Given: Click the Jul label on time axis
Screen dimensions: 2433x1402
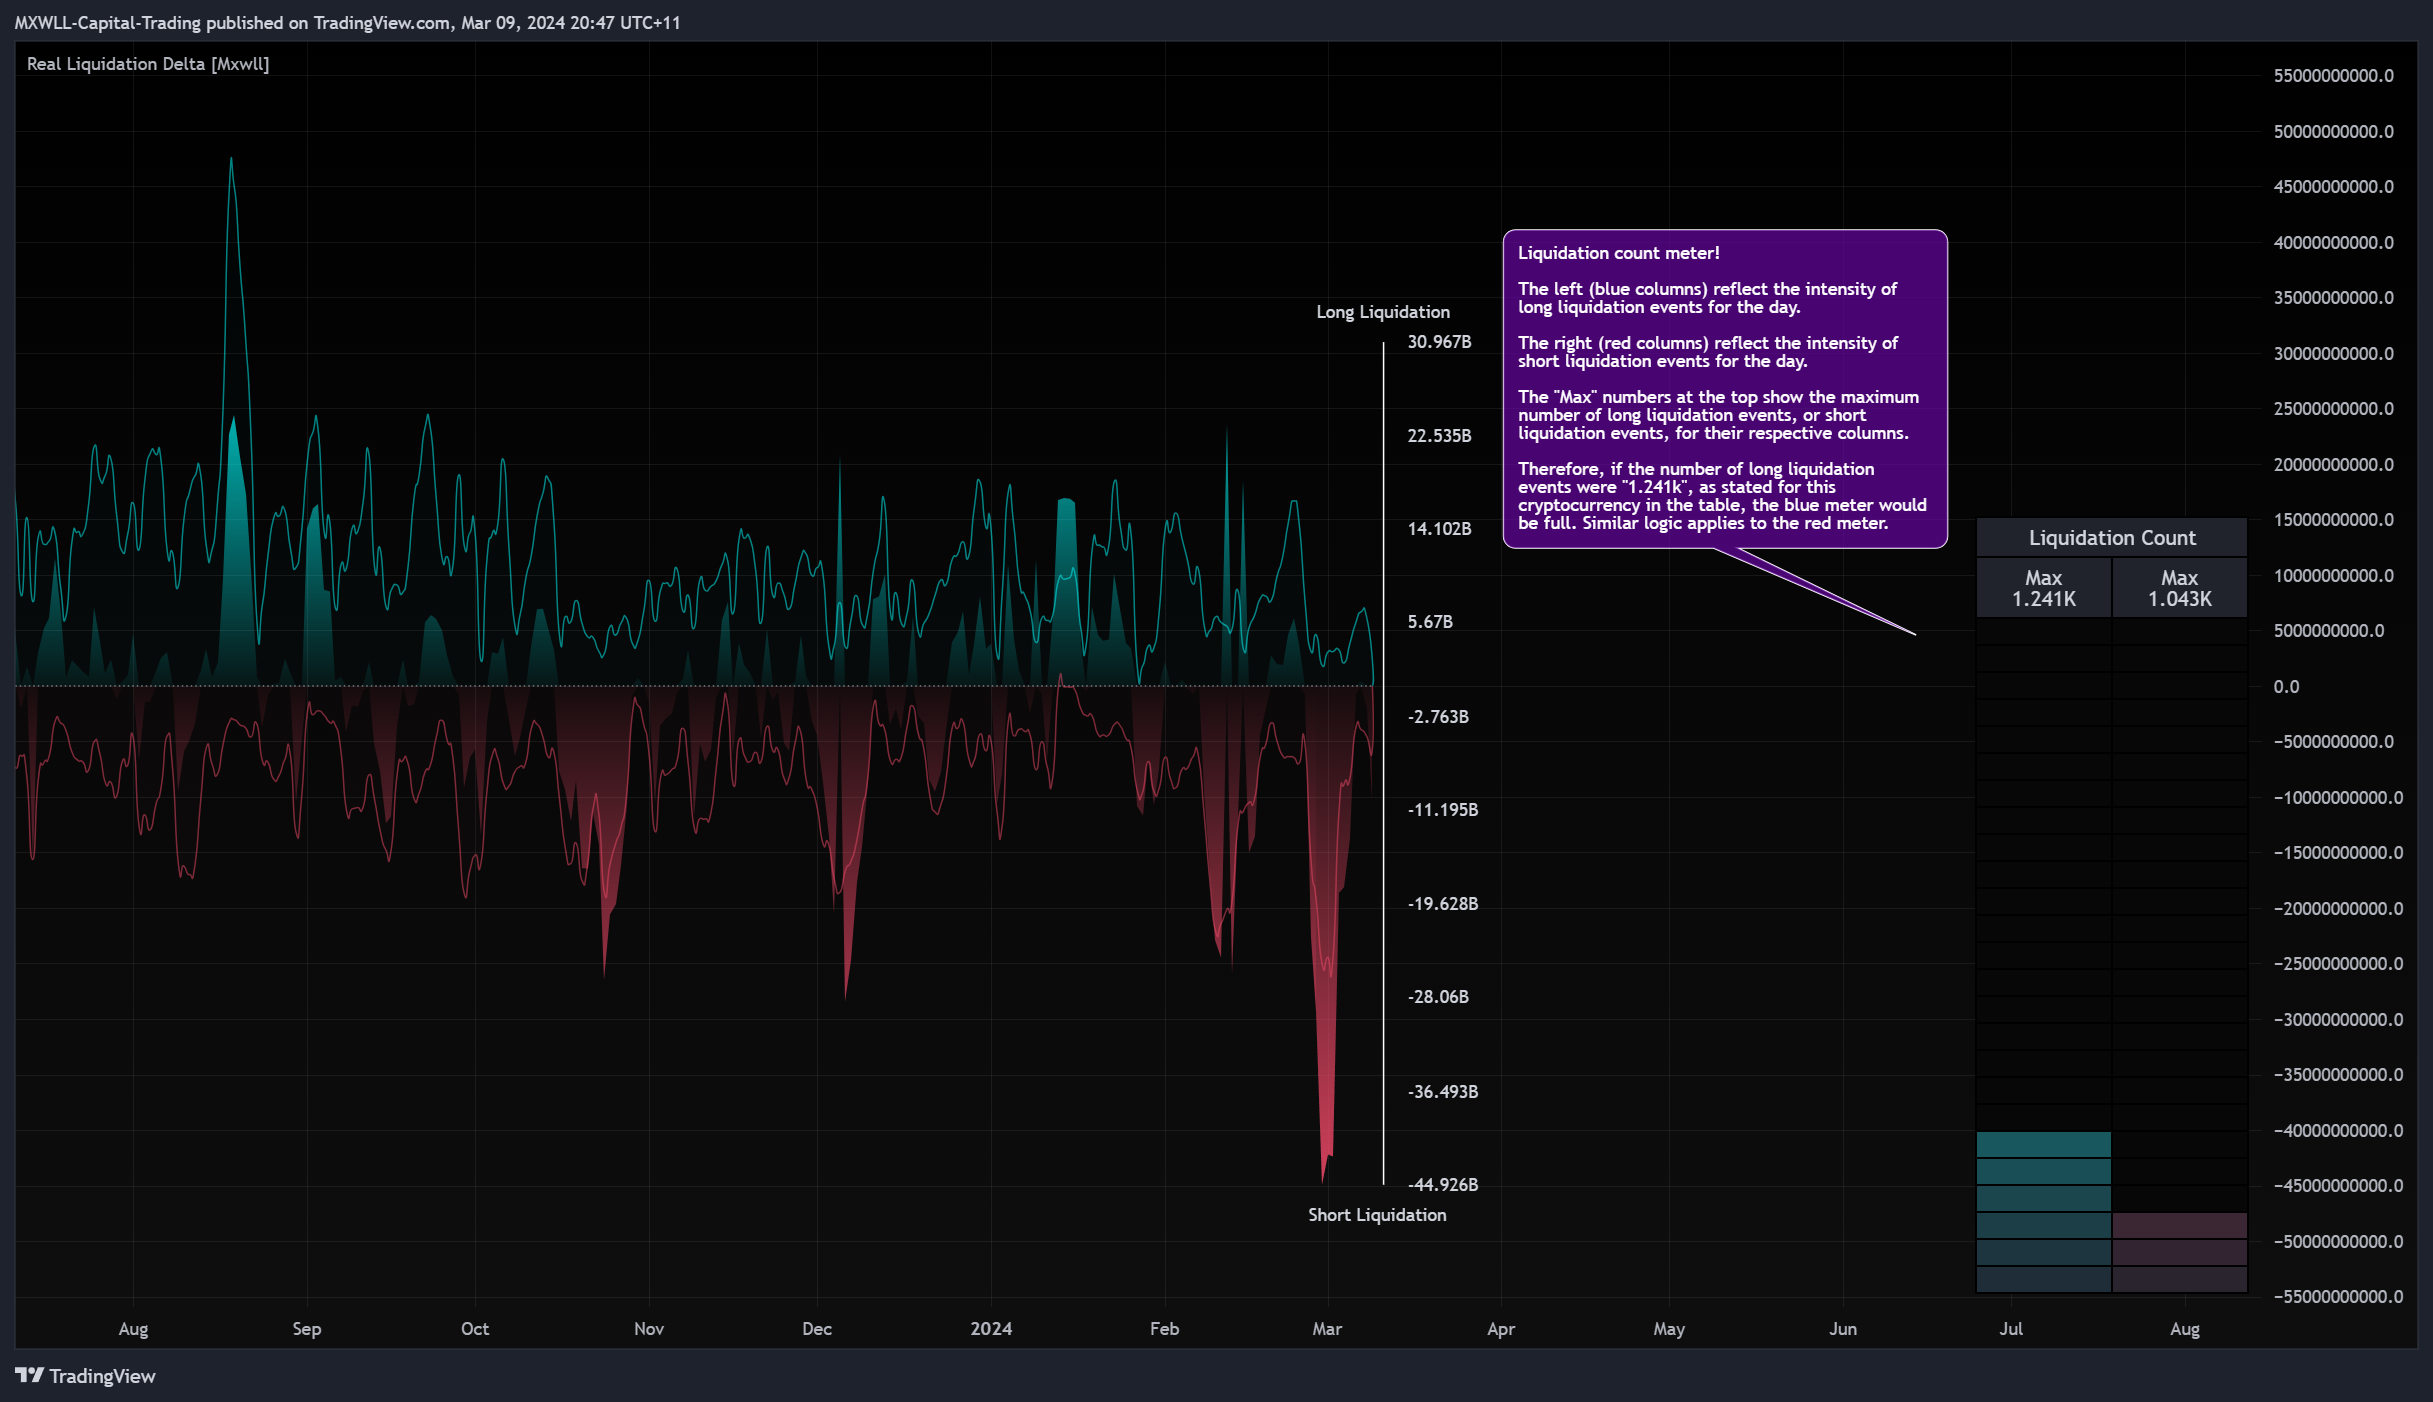Looking at the screenshot, I should pos(2011,1329).
